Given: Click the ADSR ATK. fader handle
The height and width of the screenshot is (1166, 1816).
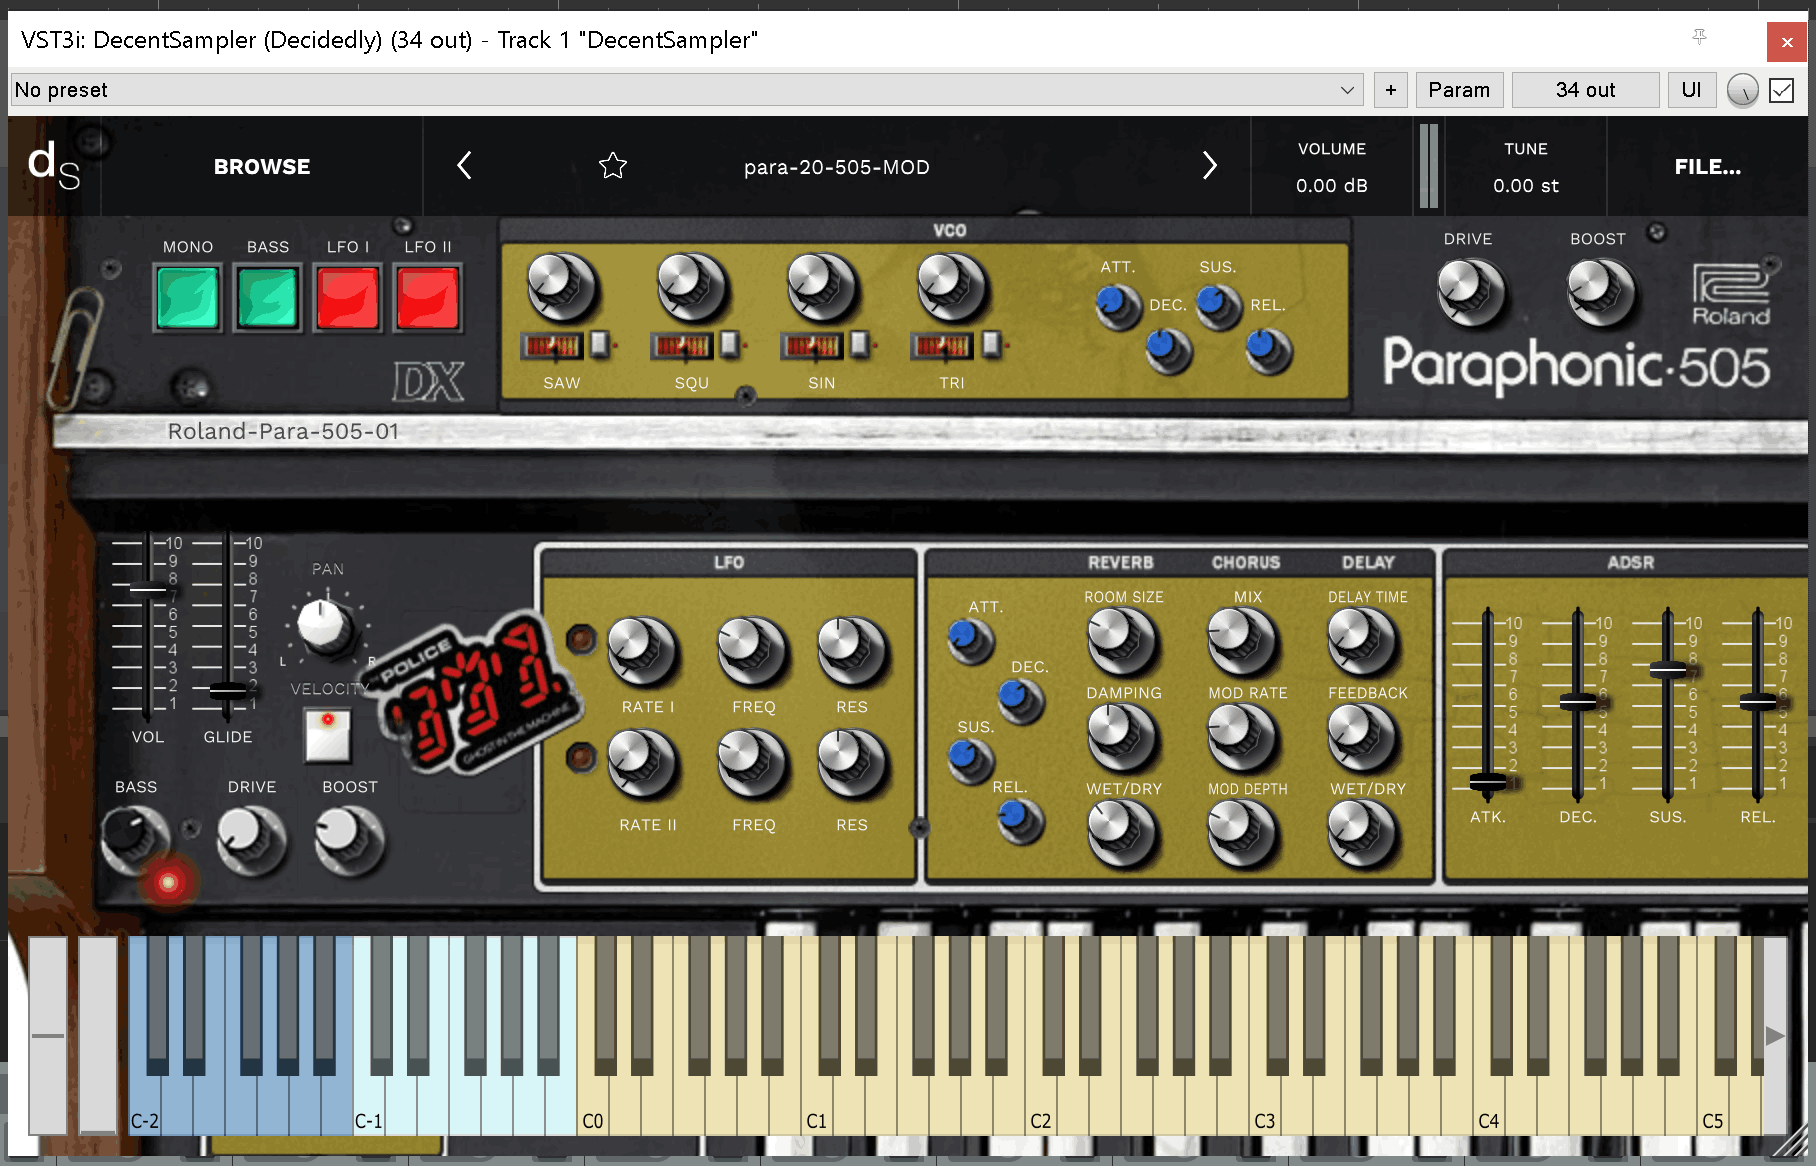Looking at the screenshot, I should (1488, 781).
